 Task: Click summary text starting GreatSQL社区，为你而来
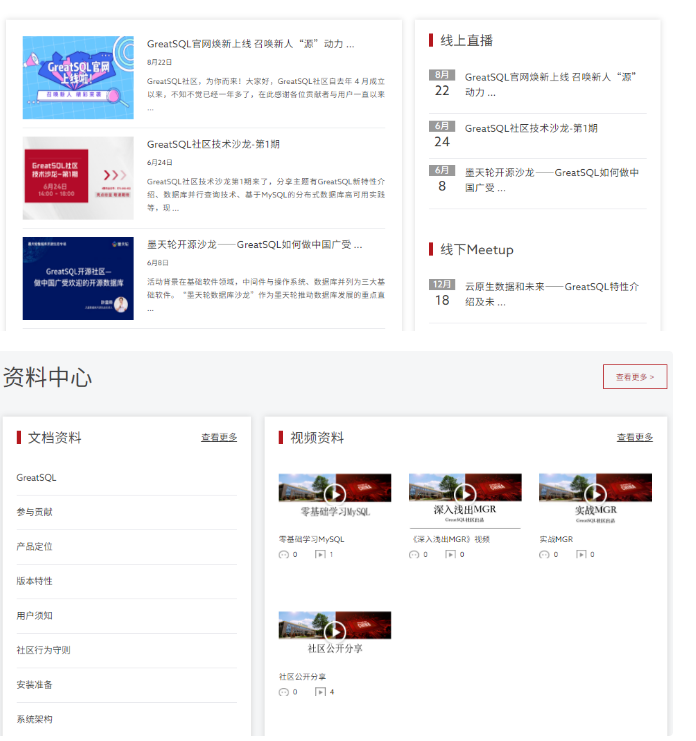(x=266, y=95)
